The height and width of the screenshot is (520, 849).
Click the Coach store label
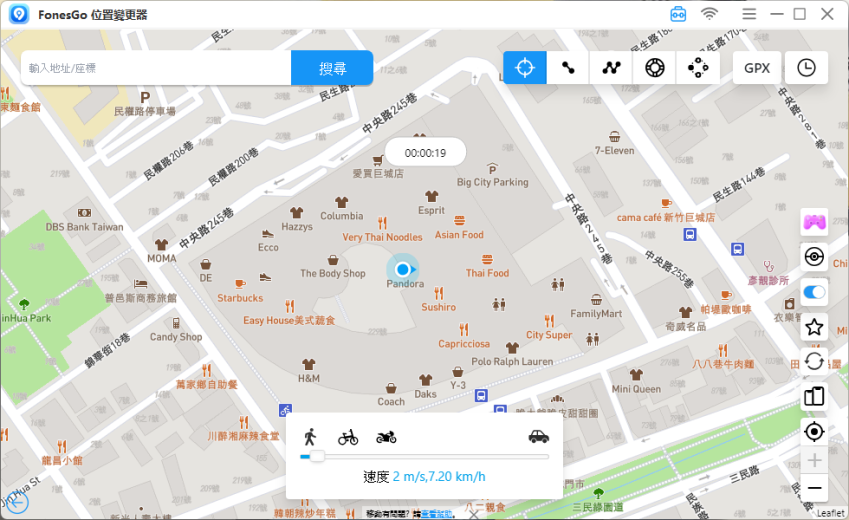(391, 401)
